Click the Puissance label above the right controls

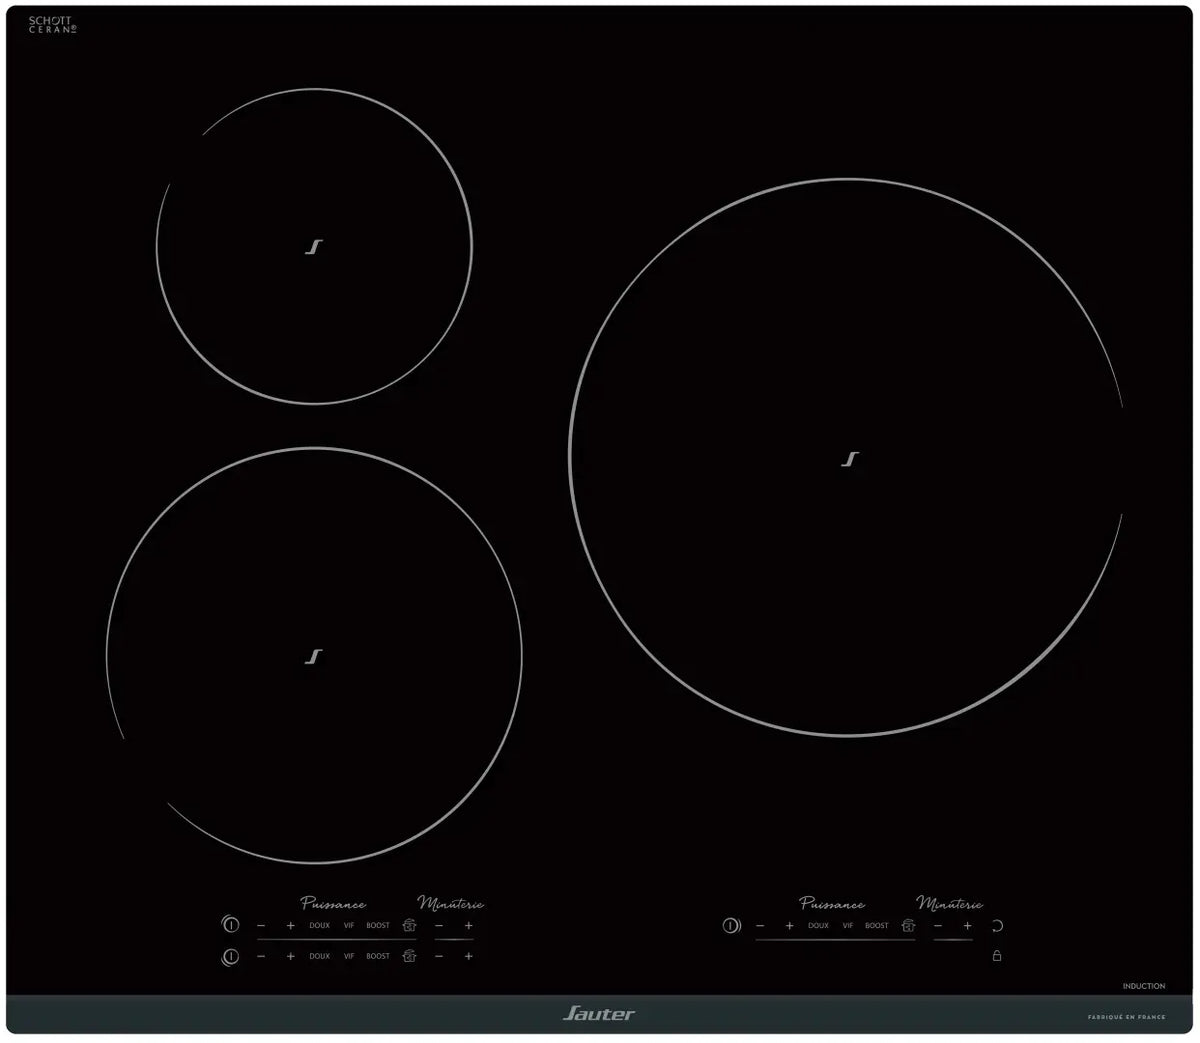(832, 904)
